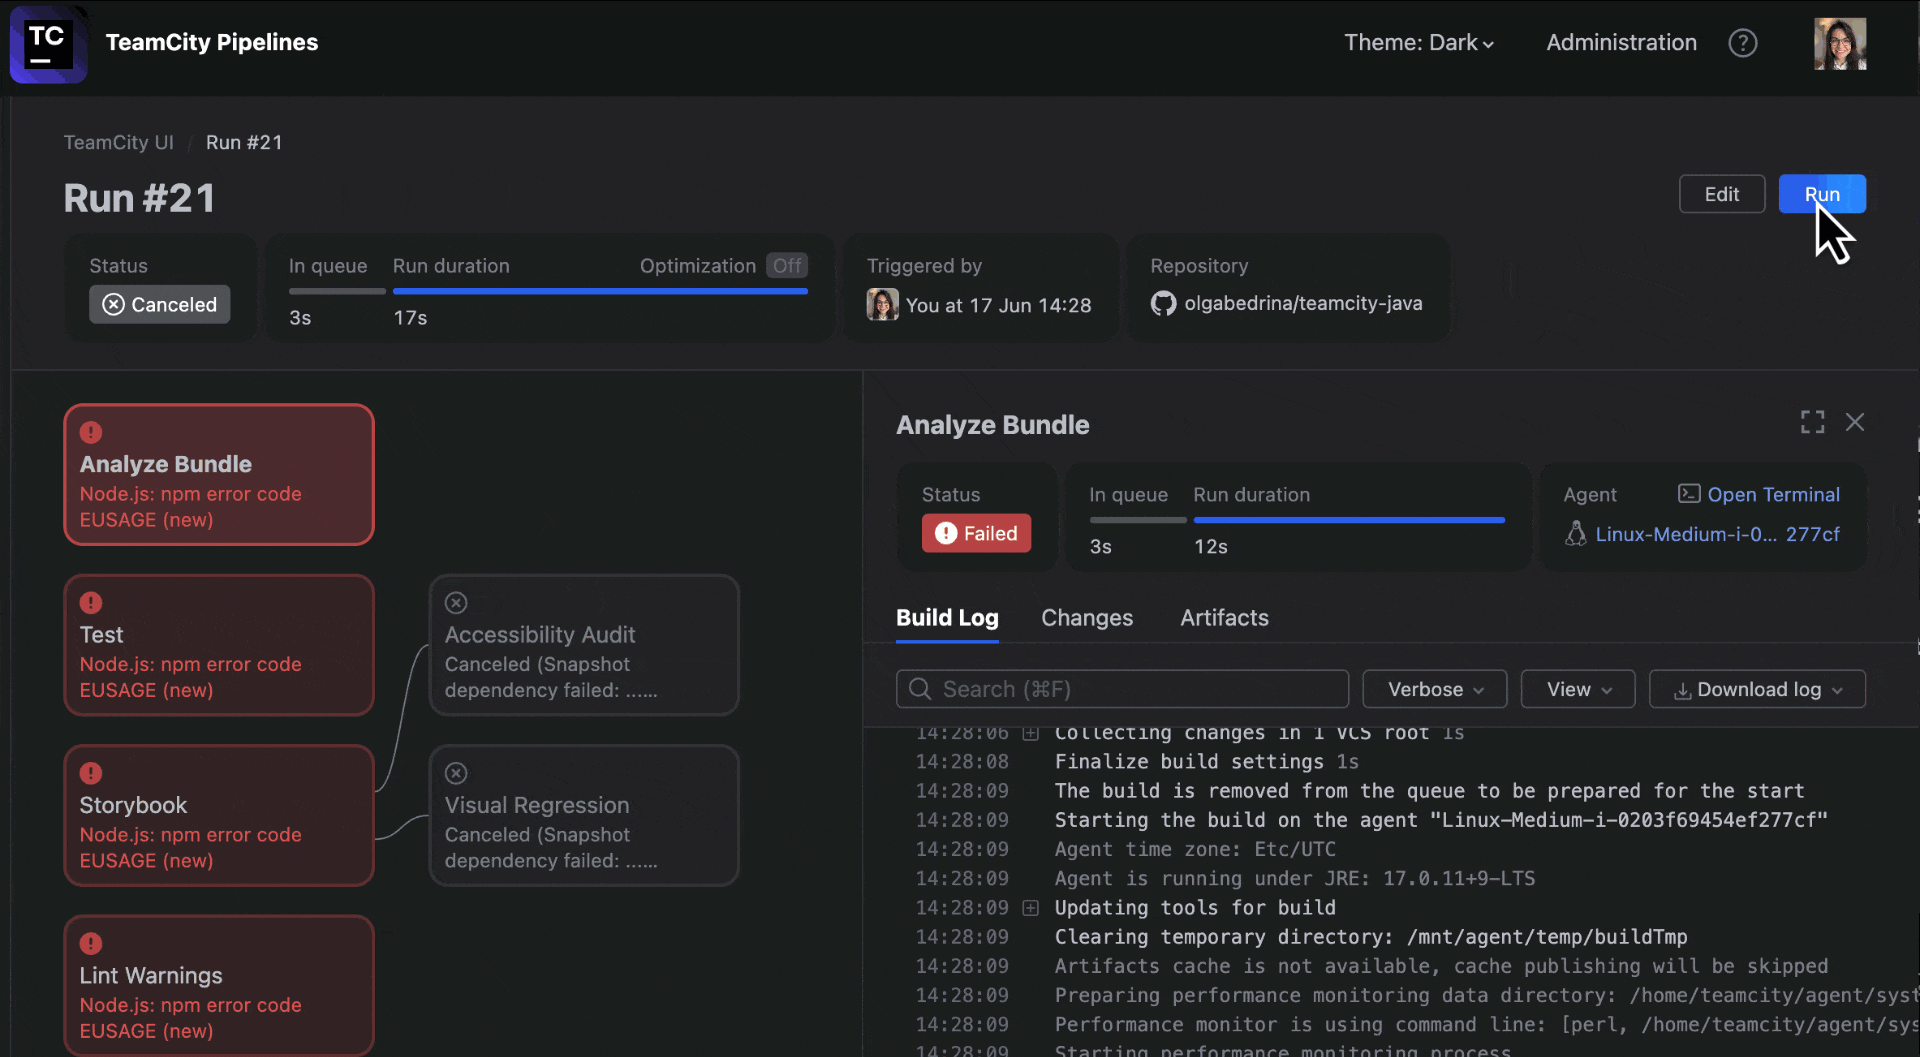Viewport: 1920px width, 1057px height.
Task: Switch to the Artifacts tab
Action: click(1224, 617)
